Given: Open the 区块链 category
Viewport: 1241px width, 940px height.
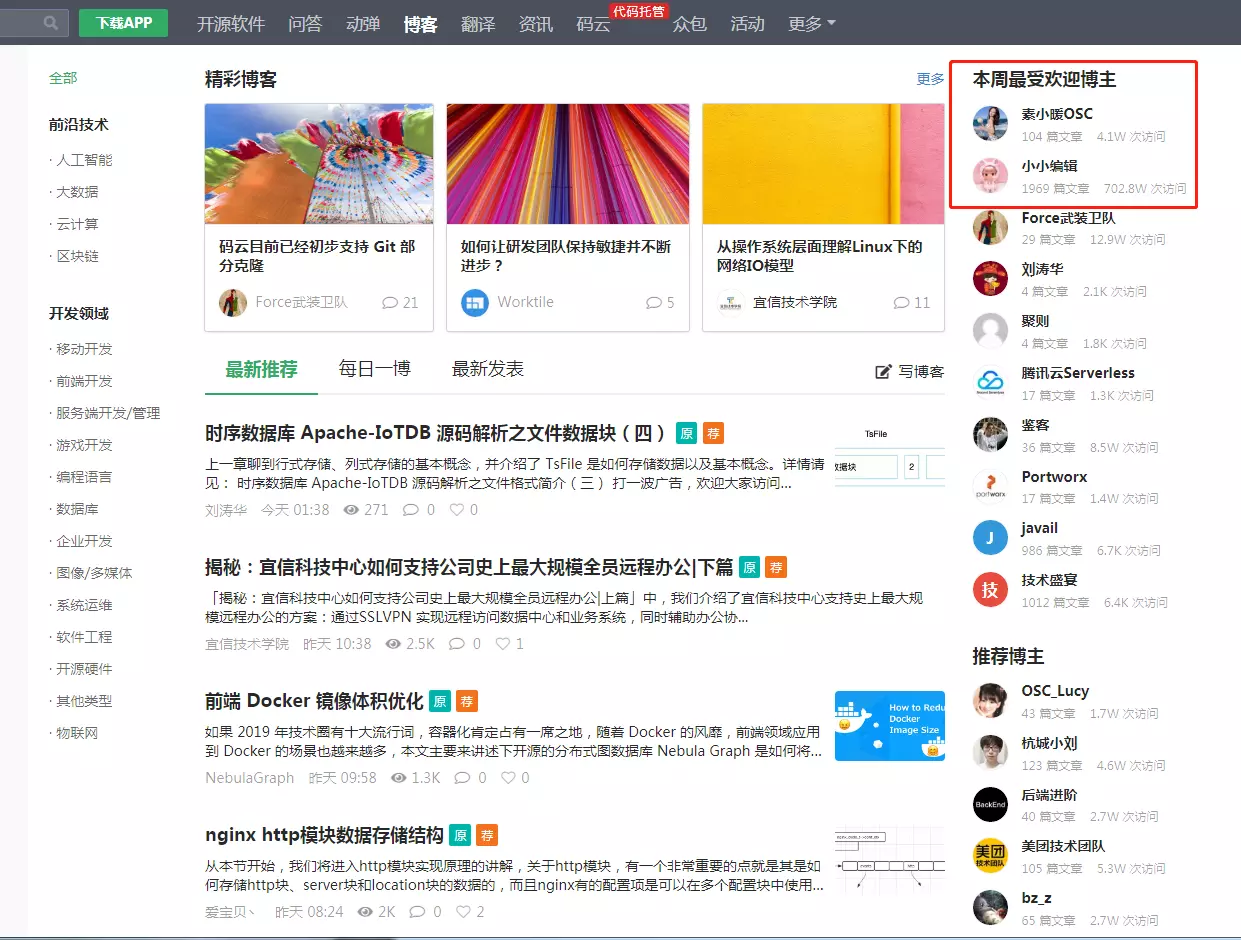Looking at the screenshot, I should (x=77, y=256).
